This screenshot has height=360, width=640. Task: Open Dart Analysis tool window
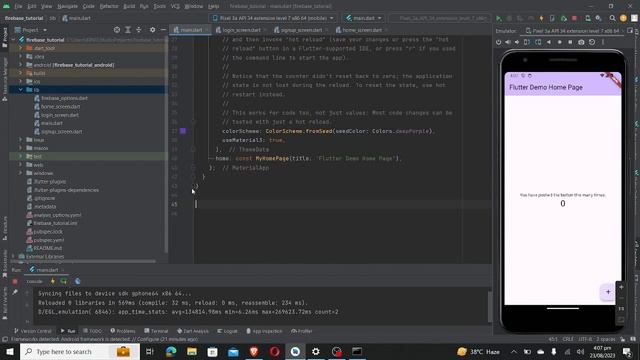tap(193, 331)
